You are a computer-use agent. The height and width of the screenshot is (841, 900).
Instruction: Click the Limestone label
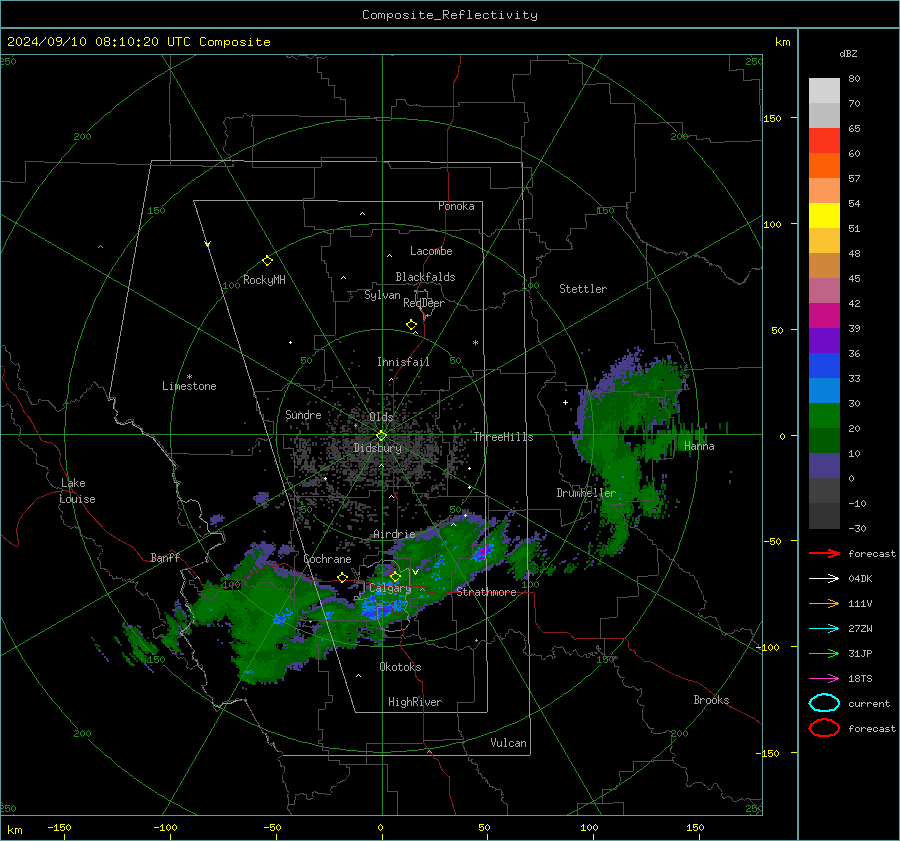[189, 386]
